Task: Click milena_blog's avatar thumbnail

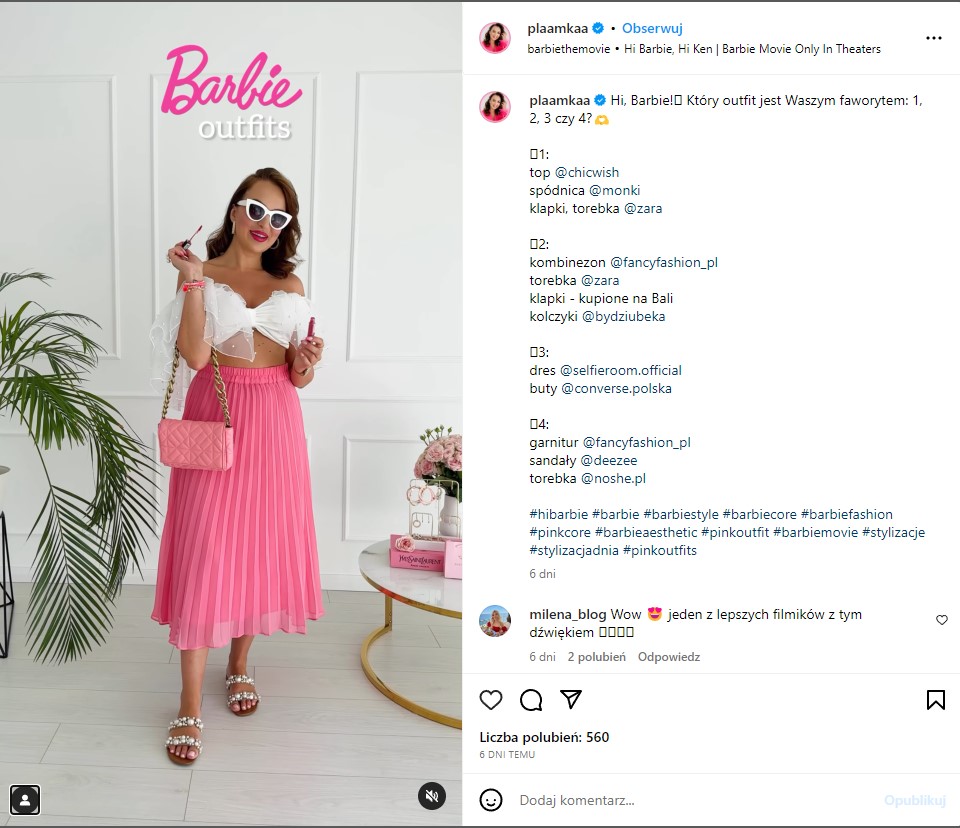Action: click(x=495, y=621)
